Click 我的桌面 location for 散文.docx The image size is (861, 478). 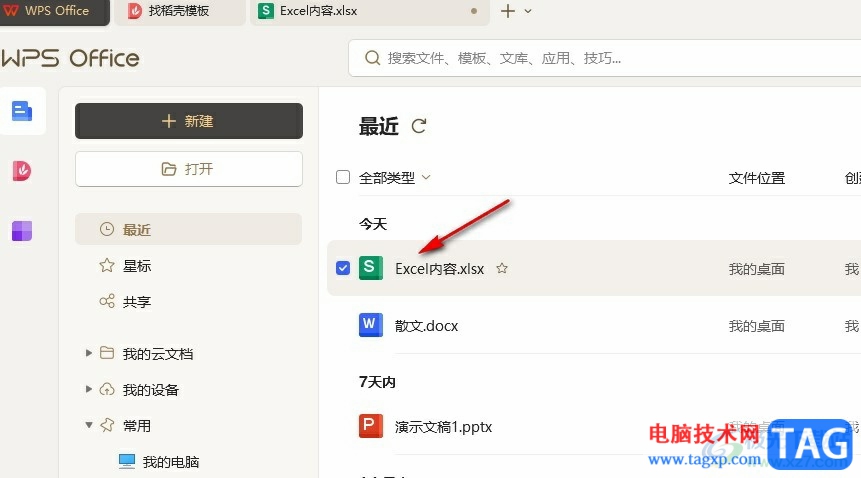(757, 326)
